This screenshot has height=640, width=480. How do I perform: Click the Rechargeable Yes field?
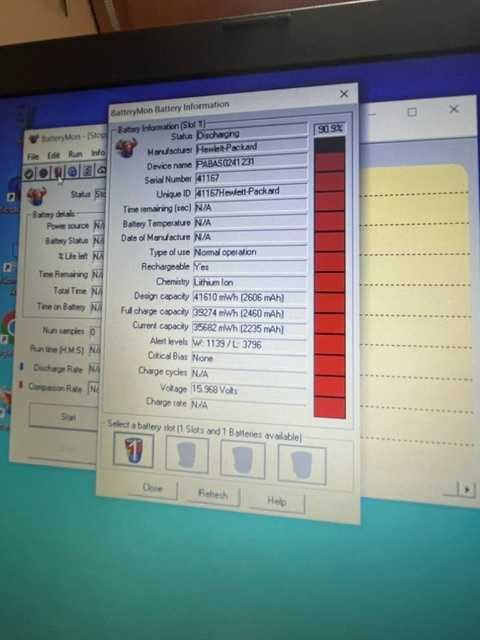point(250,267)
